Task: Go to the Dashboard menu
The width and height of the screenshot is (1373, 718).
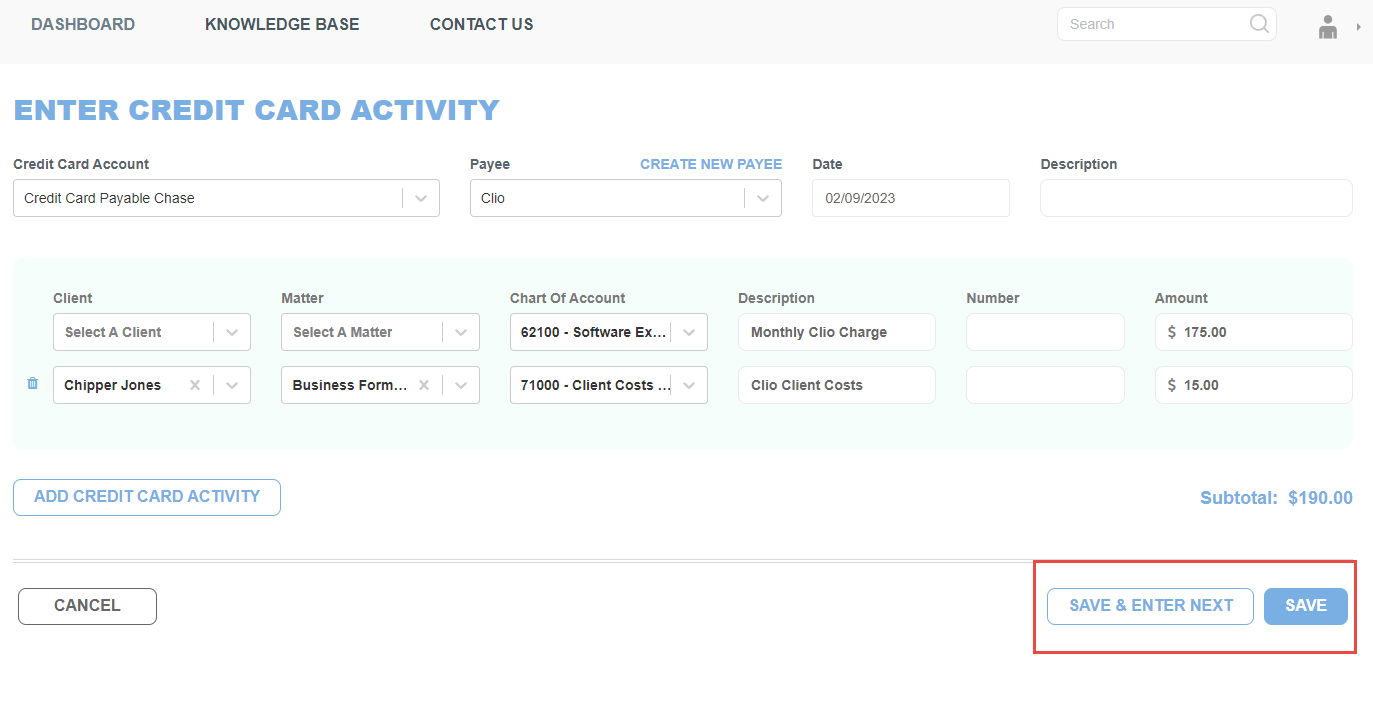Action: click(83, 24)
